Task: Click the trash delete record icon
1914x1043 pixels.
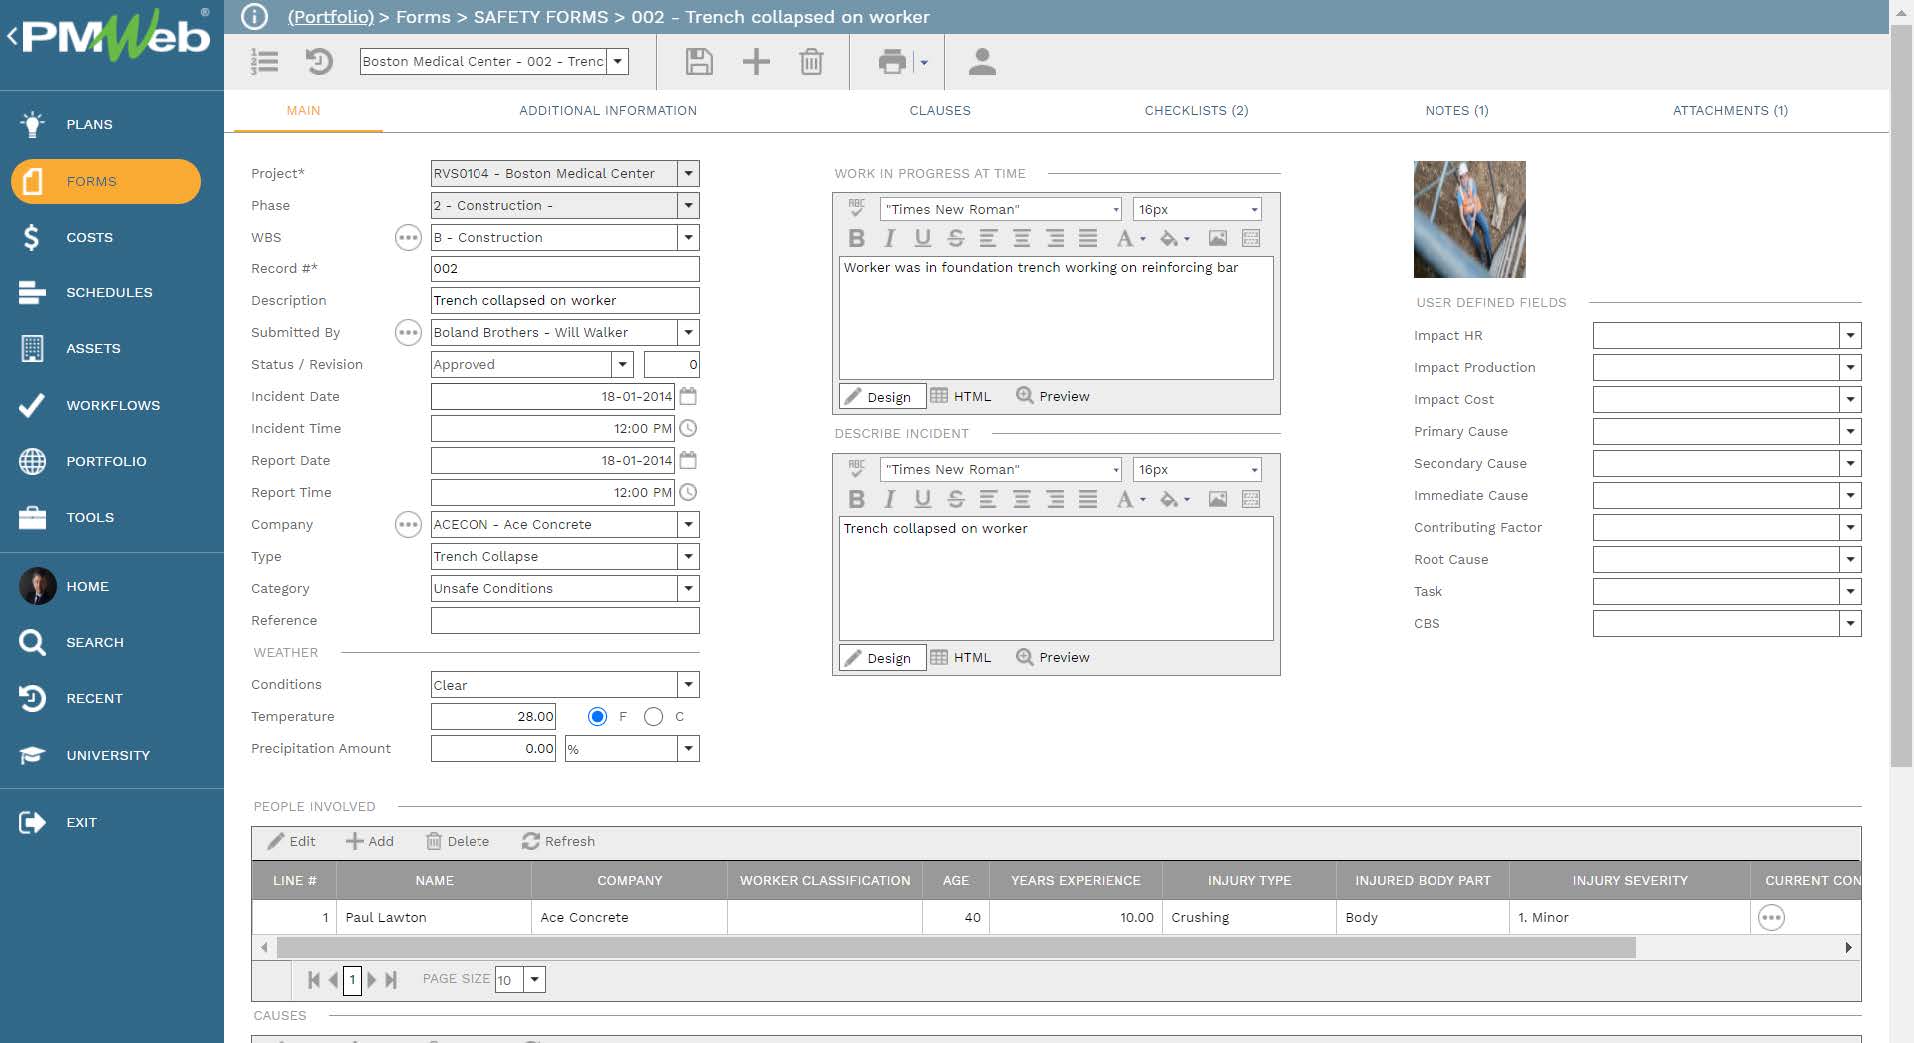Action: (811, 62)
